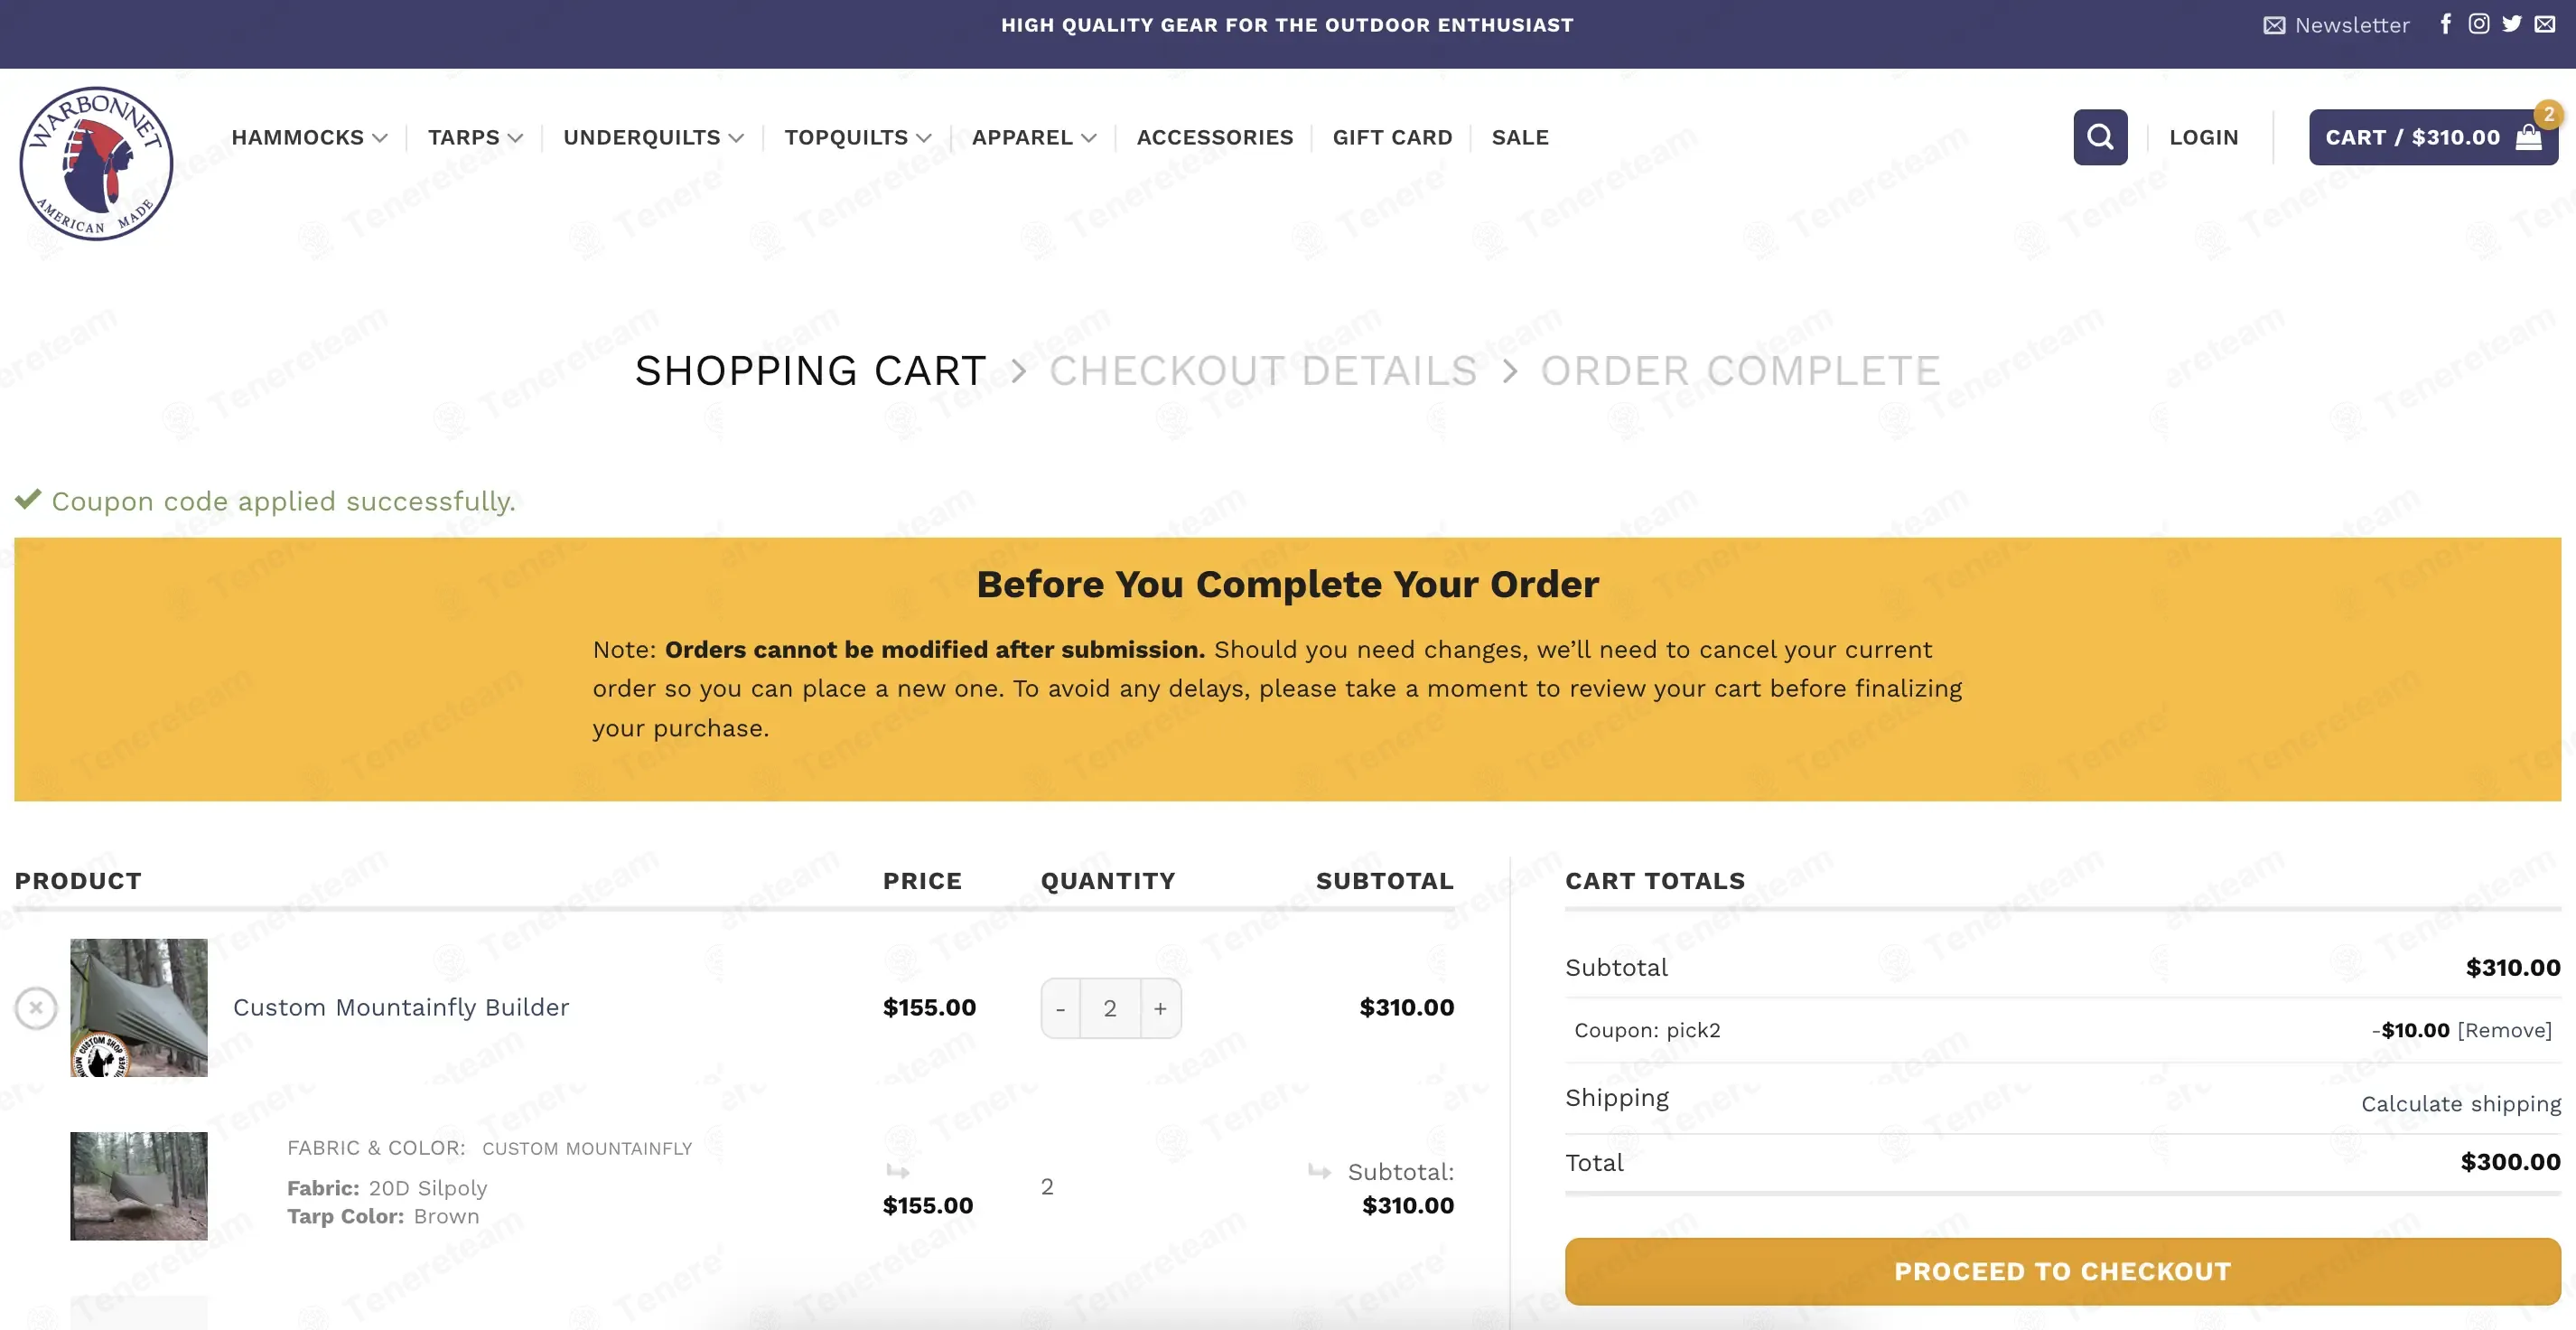The width and height of the screenshot is (2576, 1330).
Task: Click the email envelope icon beside Twitter
Action: coord(2545,24)
